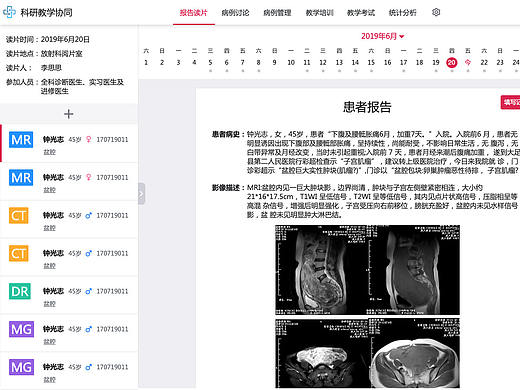The height and width of the screenshot is (390, 520).
Task: Select calendar date 1
Action: 146,62
